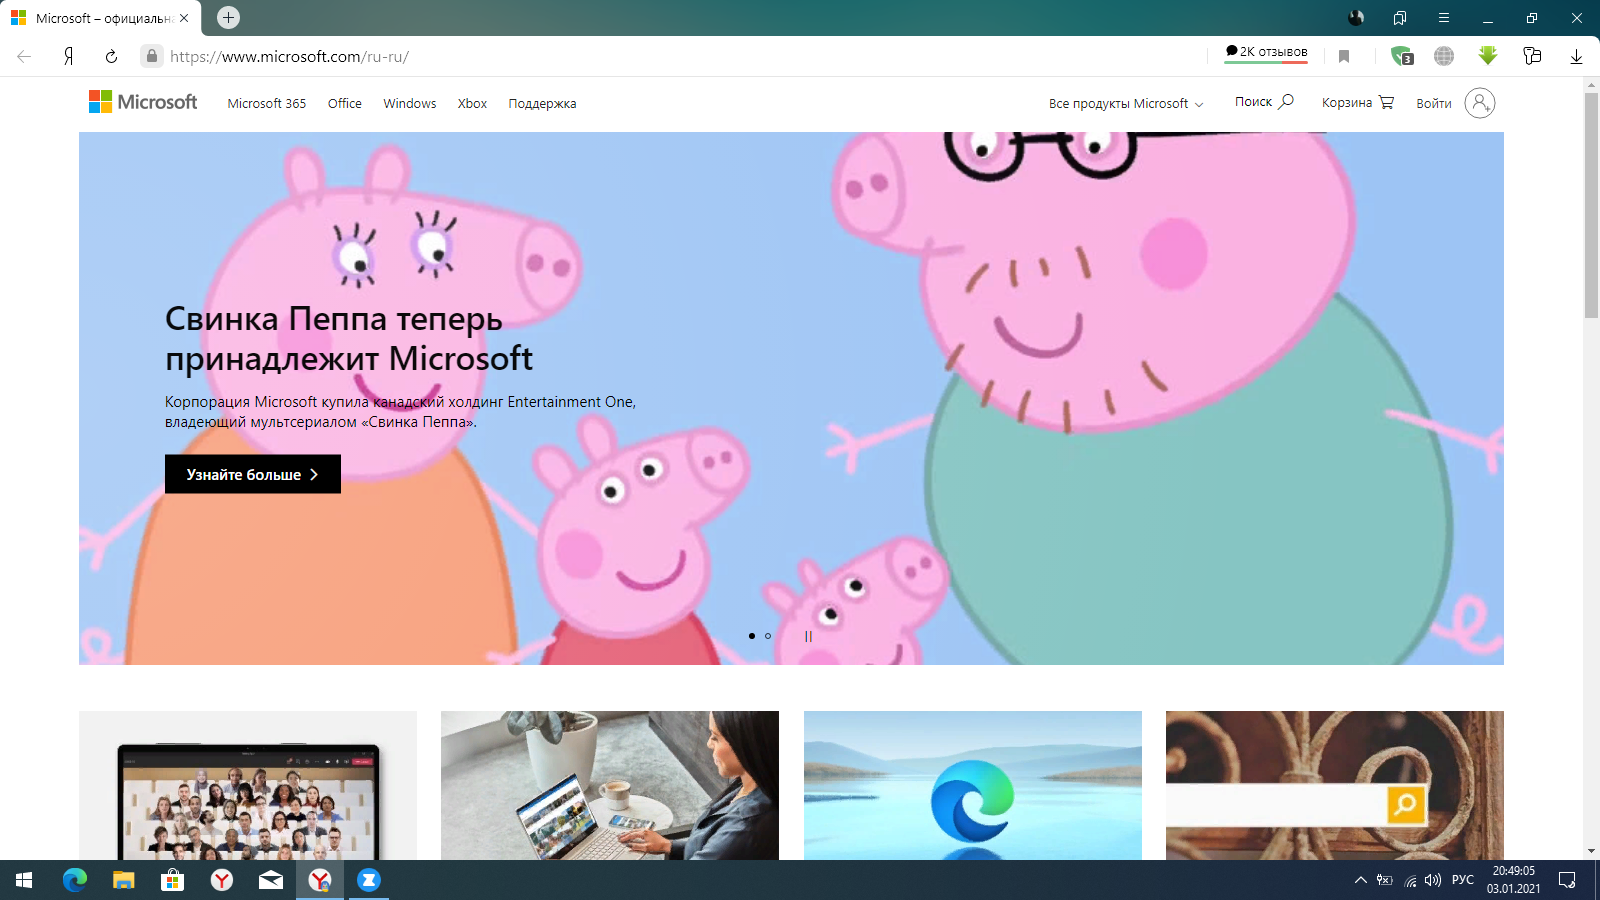Close the Microsoft tab
This screenshot has width=1600, height=900.
tap(184, 18)
